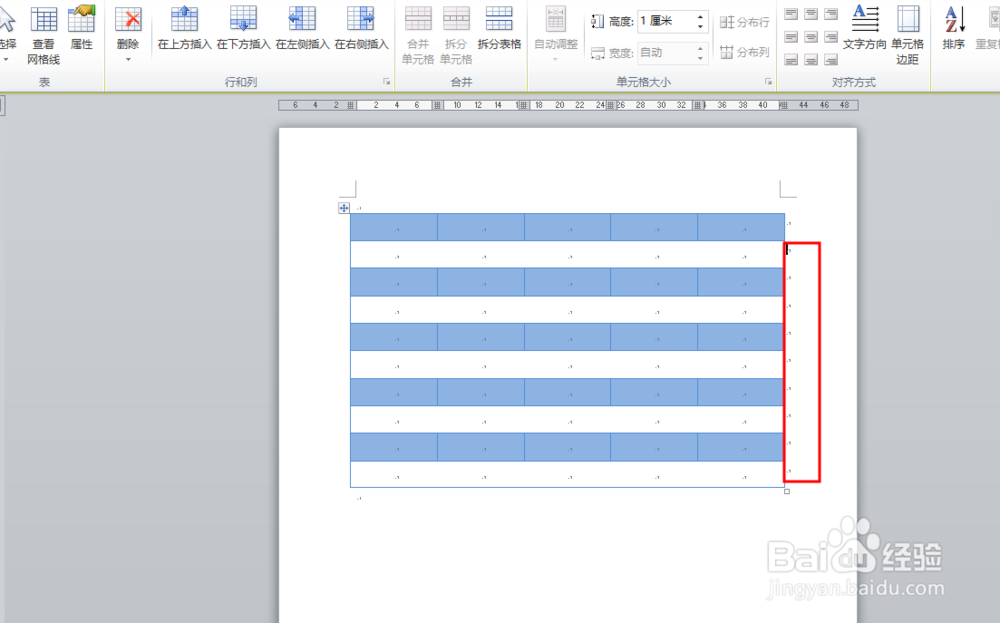The height and width of the screenshot is (623, 1000).
Task: Align cell content bottom right
Action: 830,60
